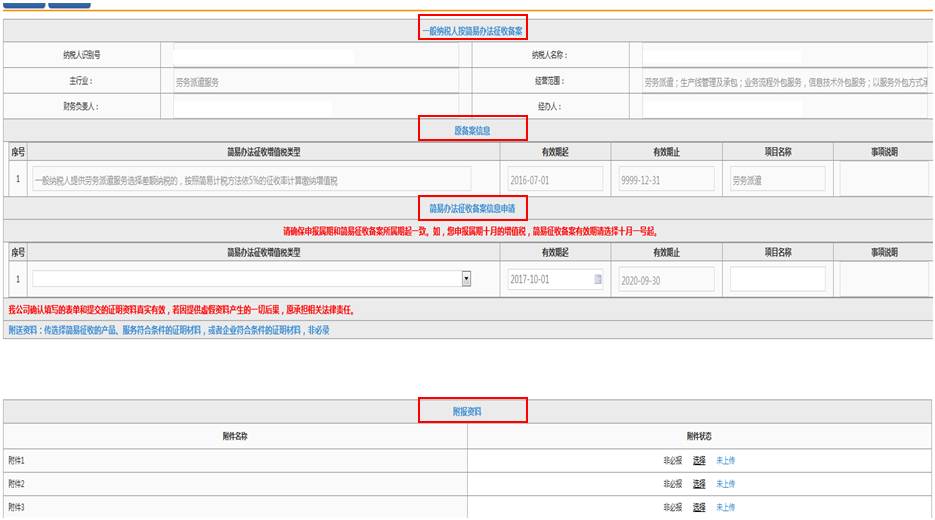Click 未上传 status for 附件3
935x520 pixels.
[x=725, y=507]
